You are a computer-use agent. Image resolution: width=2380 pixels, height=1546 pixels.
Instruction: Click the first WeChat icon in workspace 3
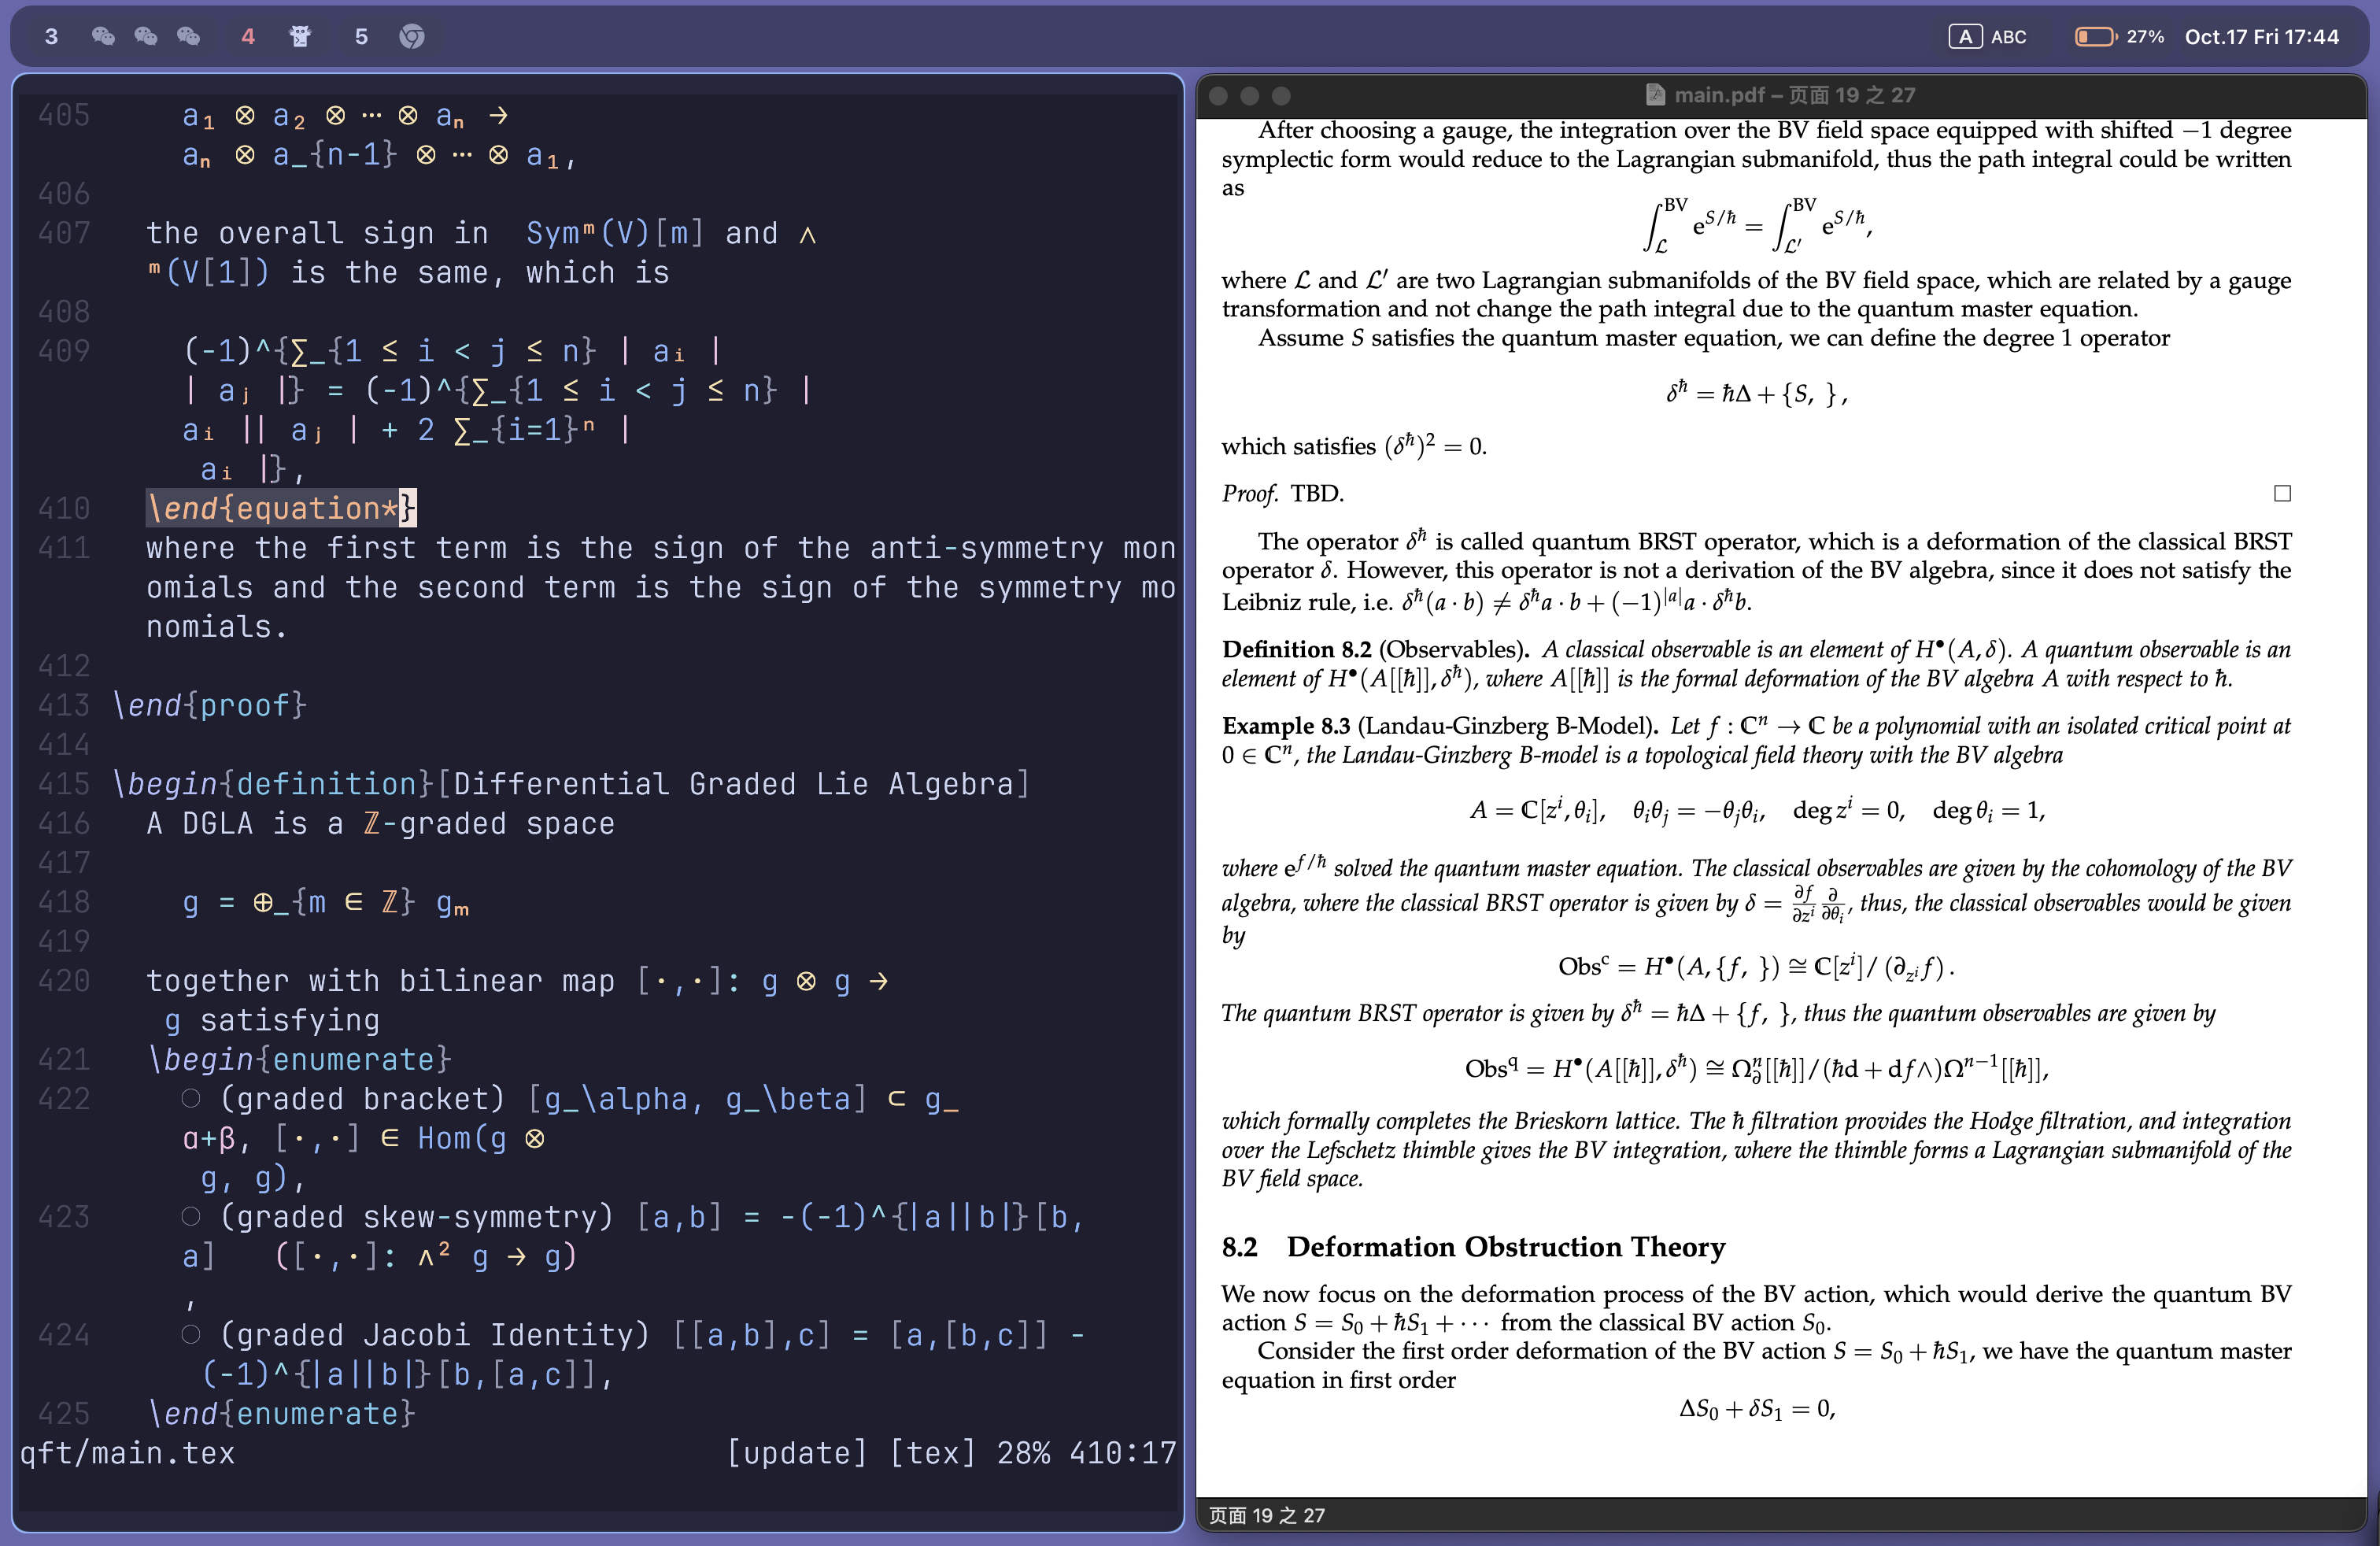[x=103, y=37]
